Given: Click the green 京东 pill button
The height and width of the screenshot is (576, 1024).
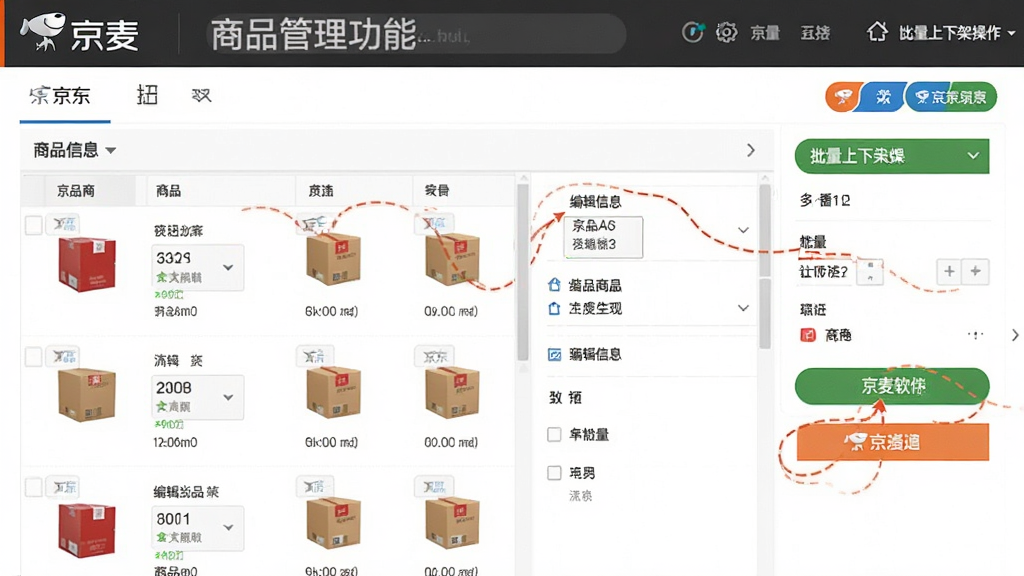Looking at the screenshot, I should click(x=952, y=97).
